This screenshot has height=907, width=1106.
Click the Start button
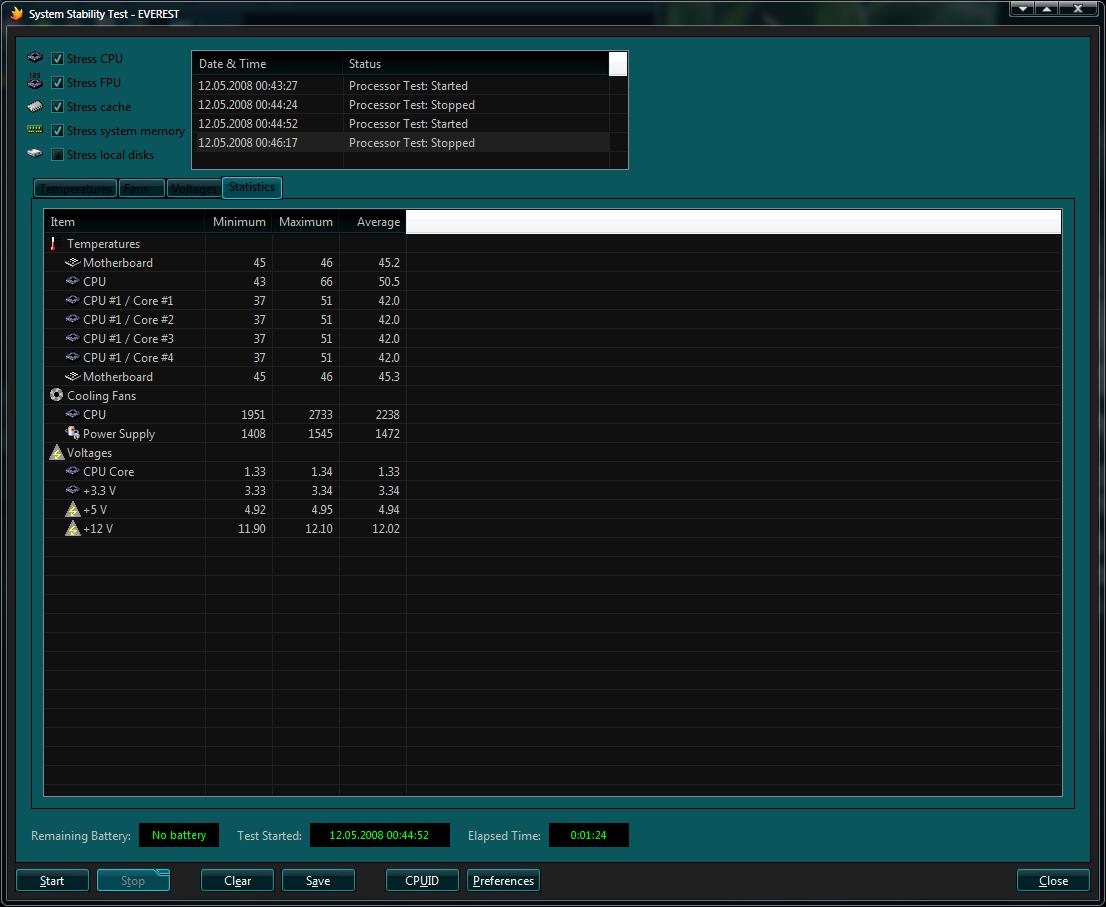coord(52,880)
